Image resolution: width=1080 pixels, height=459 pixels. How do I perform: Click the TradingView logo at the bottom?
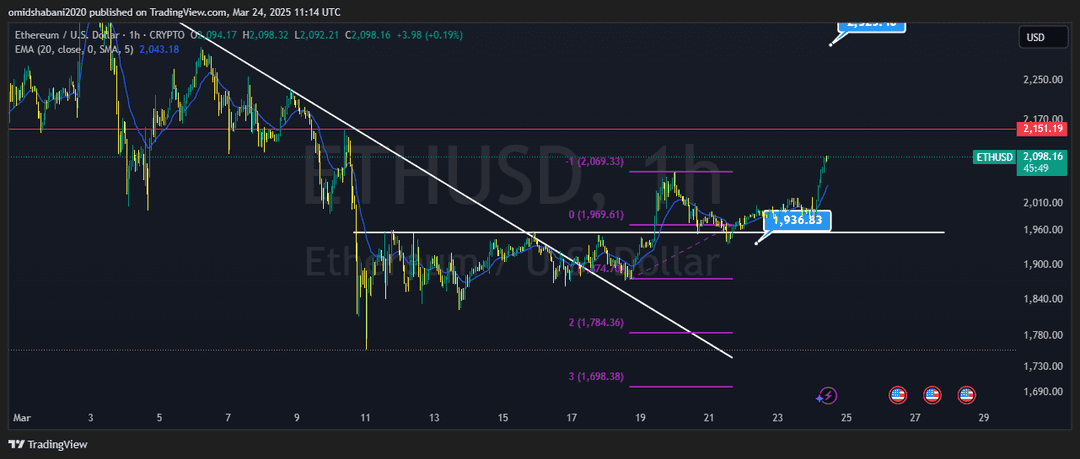(x=48, y=445)
